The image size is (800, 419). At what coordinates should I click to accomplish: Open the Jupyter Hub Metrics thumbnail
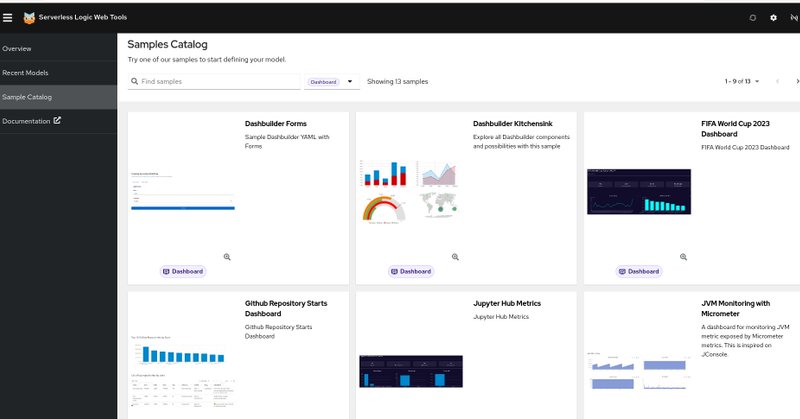click(411, 371)
